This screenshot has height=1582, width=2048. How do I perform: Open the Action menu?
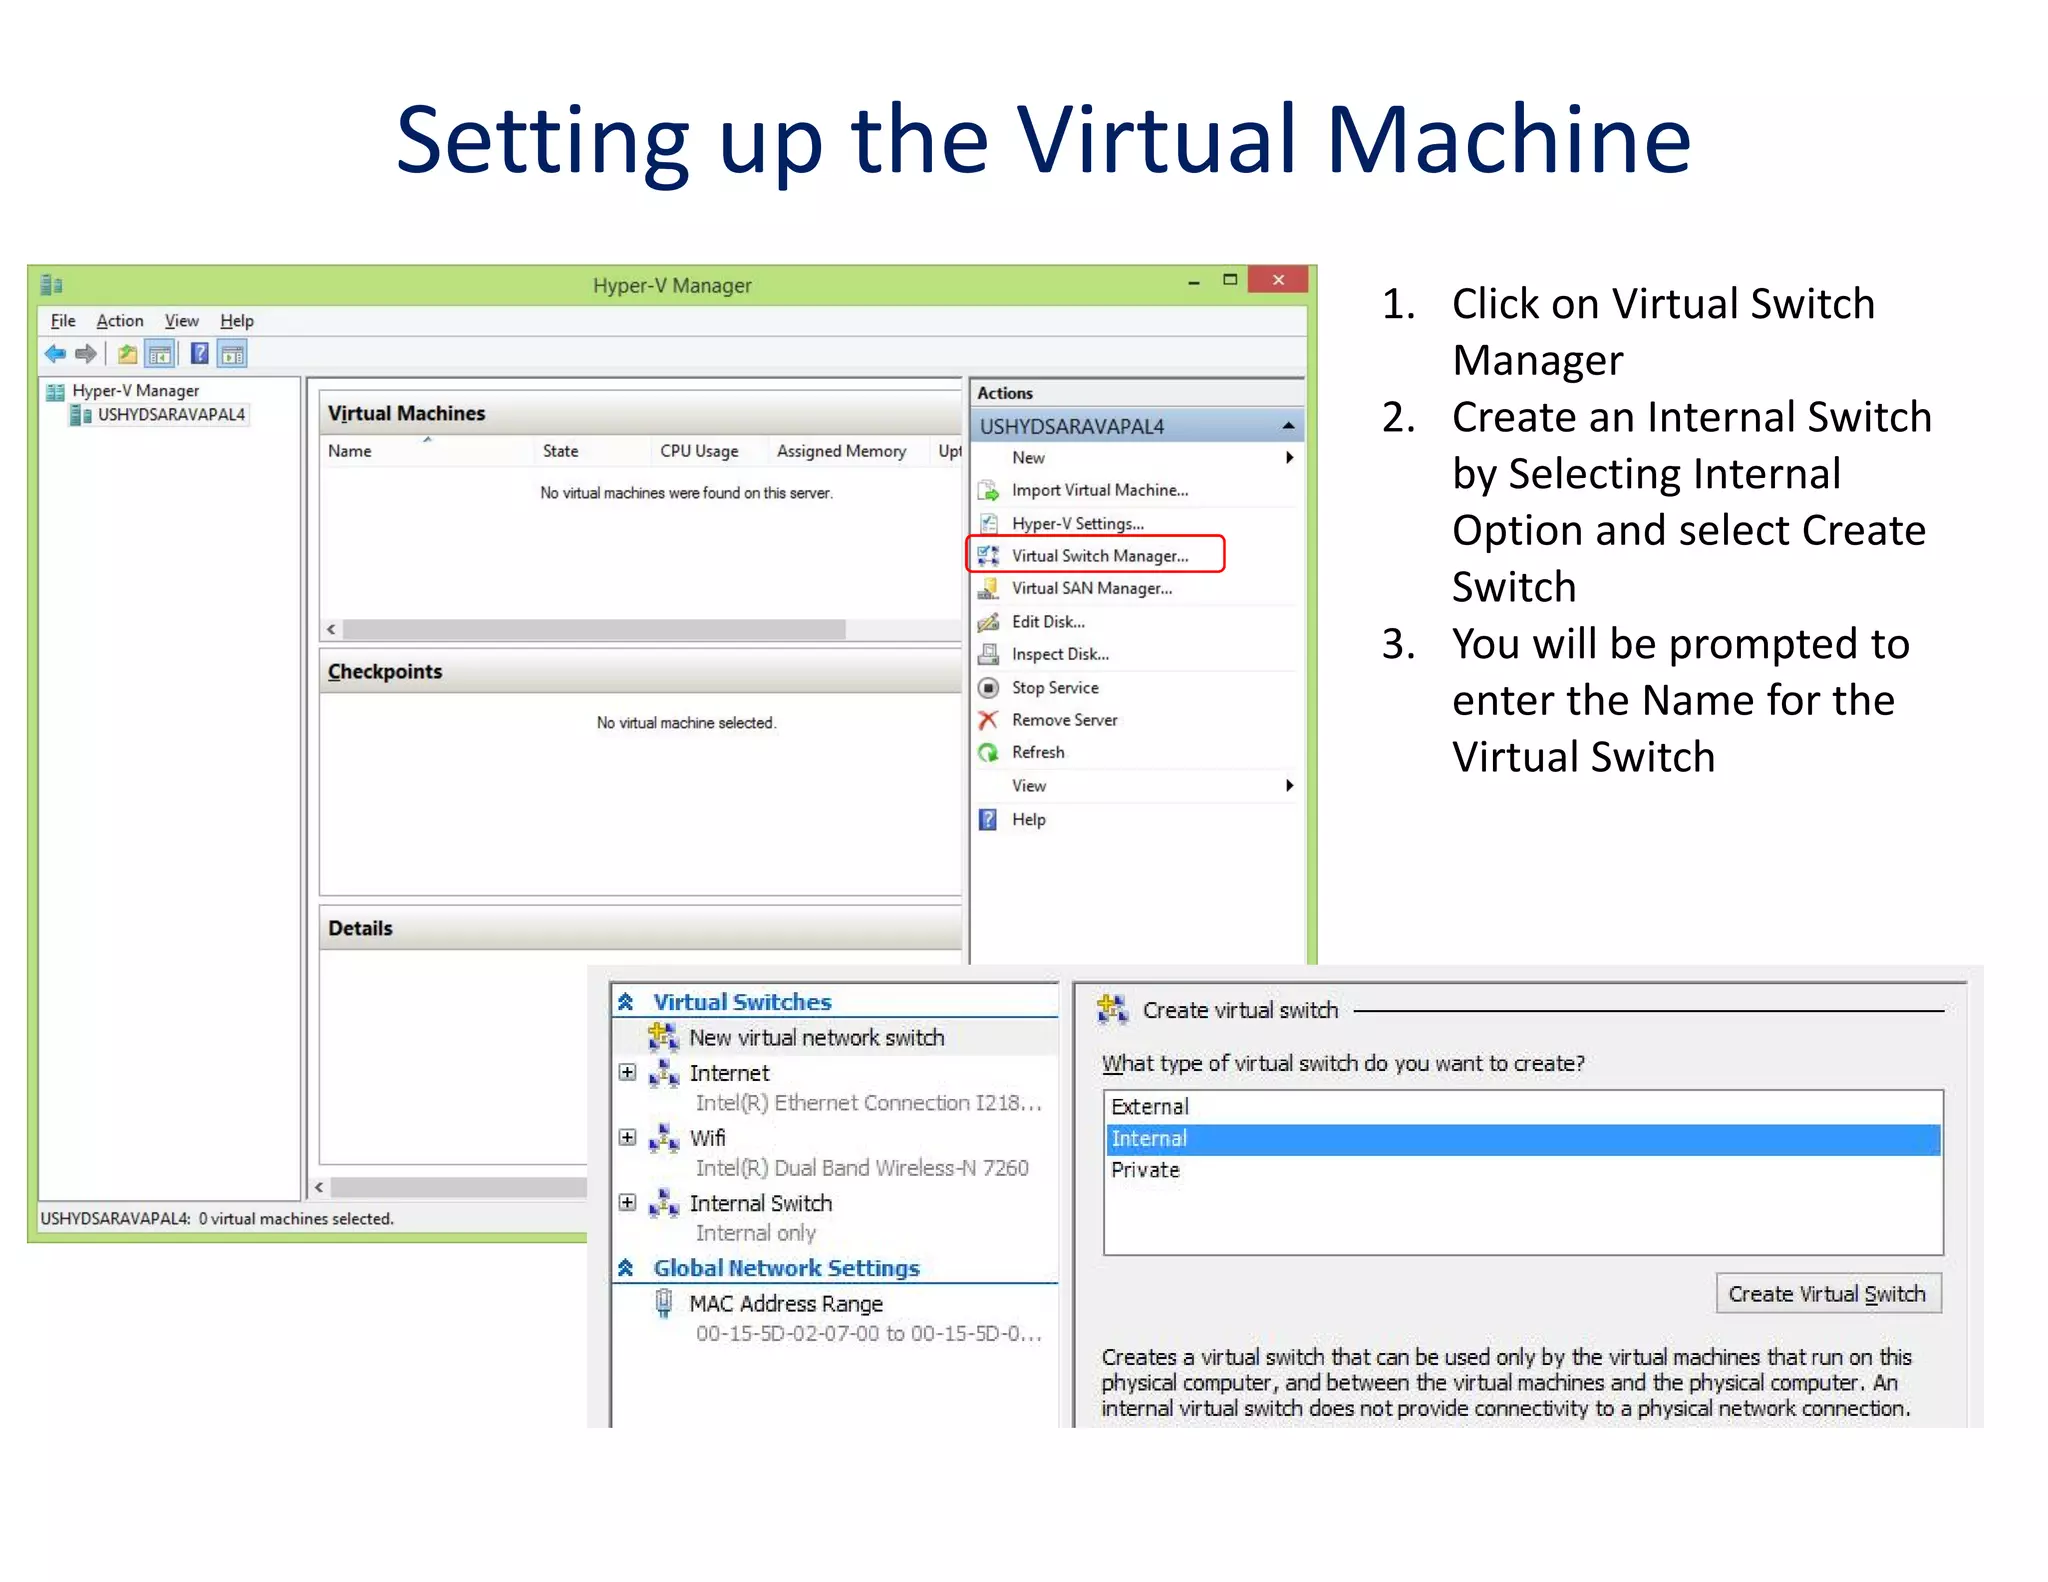(x=120, y=321)
